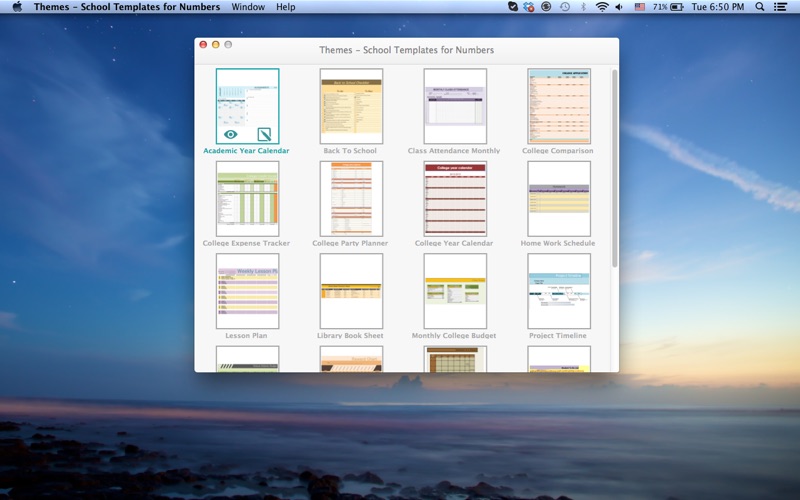This screenshot has width=800, height=500.
Task: Open the circular S icon in menu bar
Action: [546, 7]
